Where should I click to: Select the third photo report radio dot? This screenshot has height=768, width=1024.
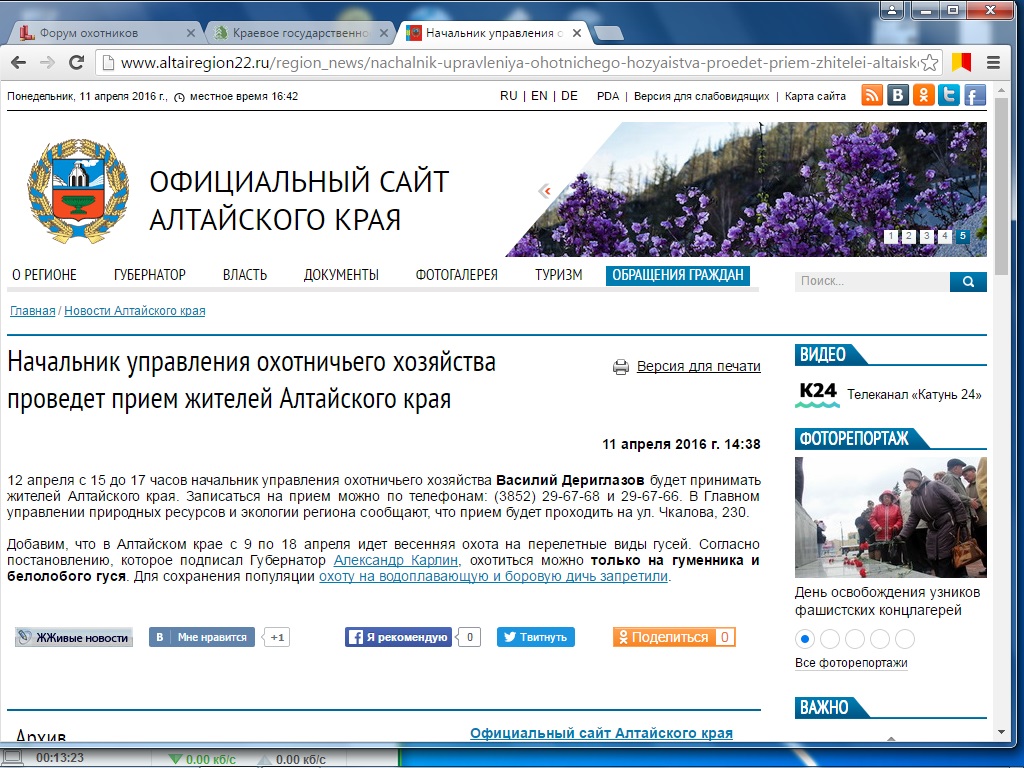pos(855,639)
